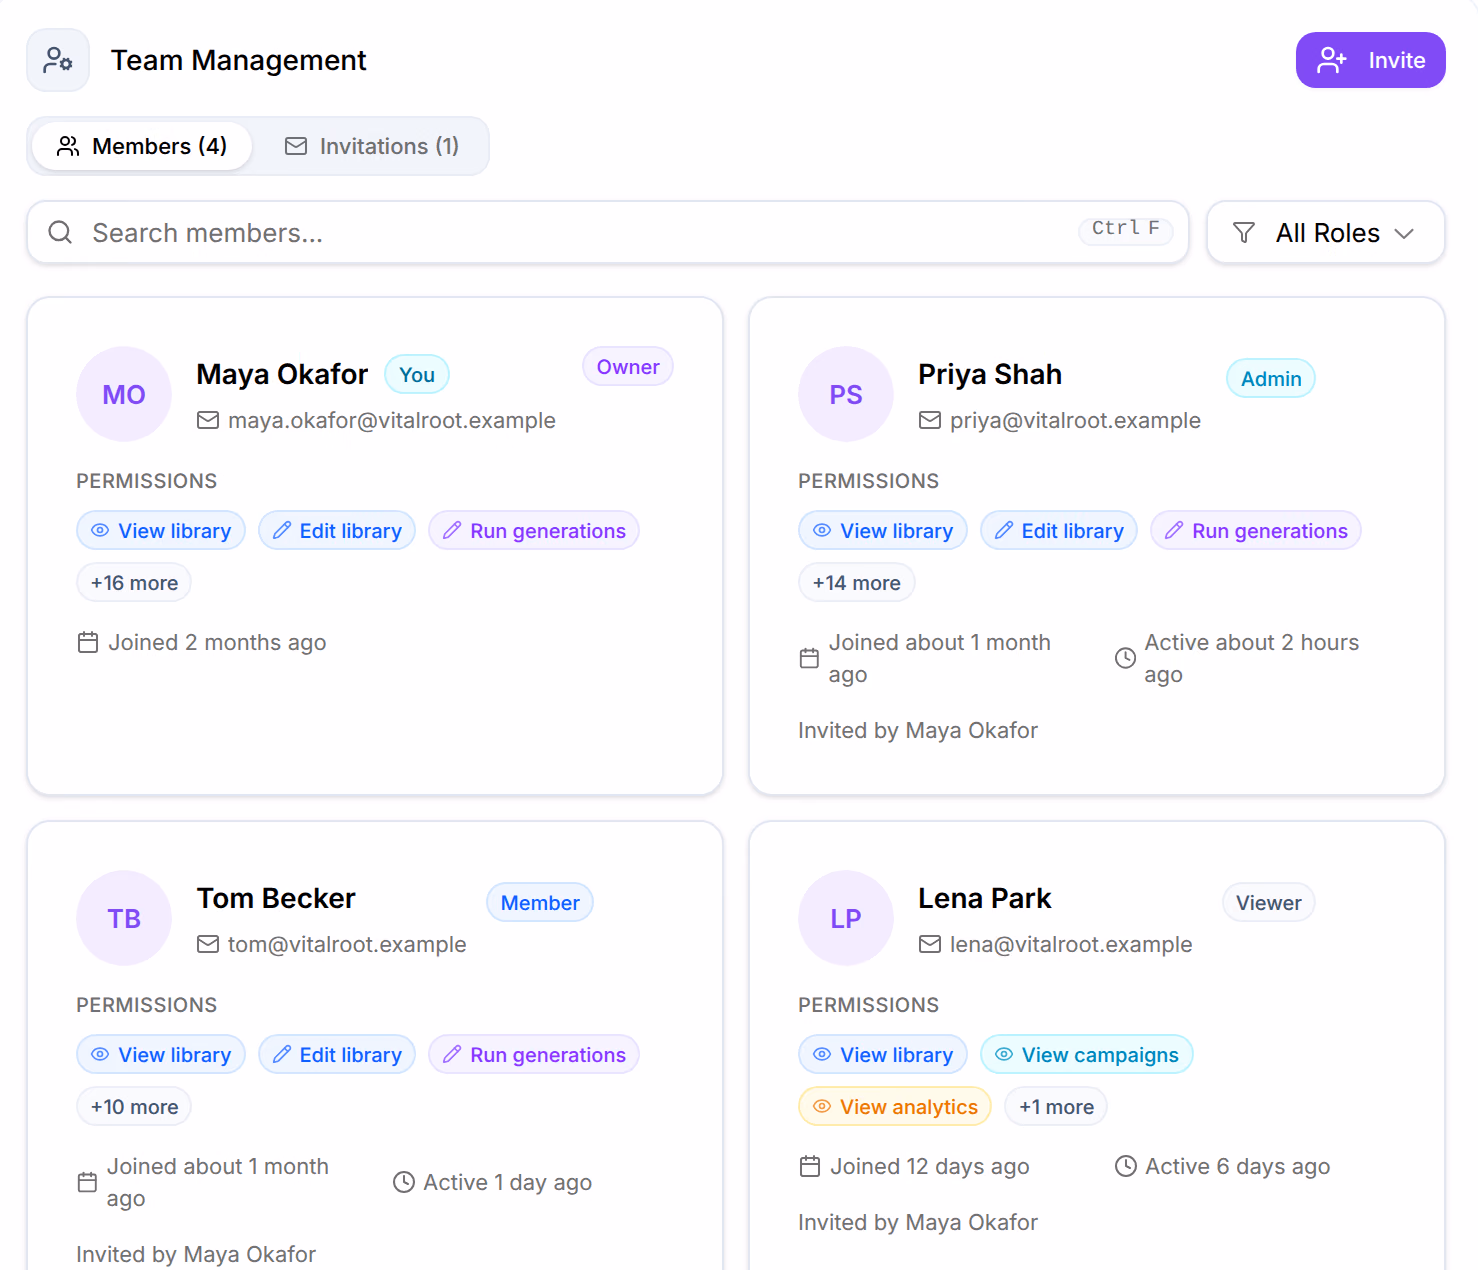Expand Priya Shah's +14 more permissions
1478x1270 pixels.
856,583
